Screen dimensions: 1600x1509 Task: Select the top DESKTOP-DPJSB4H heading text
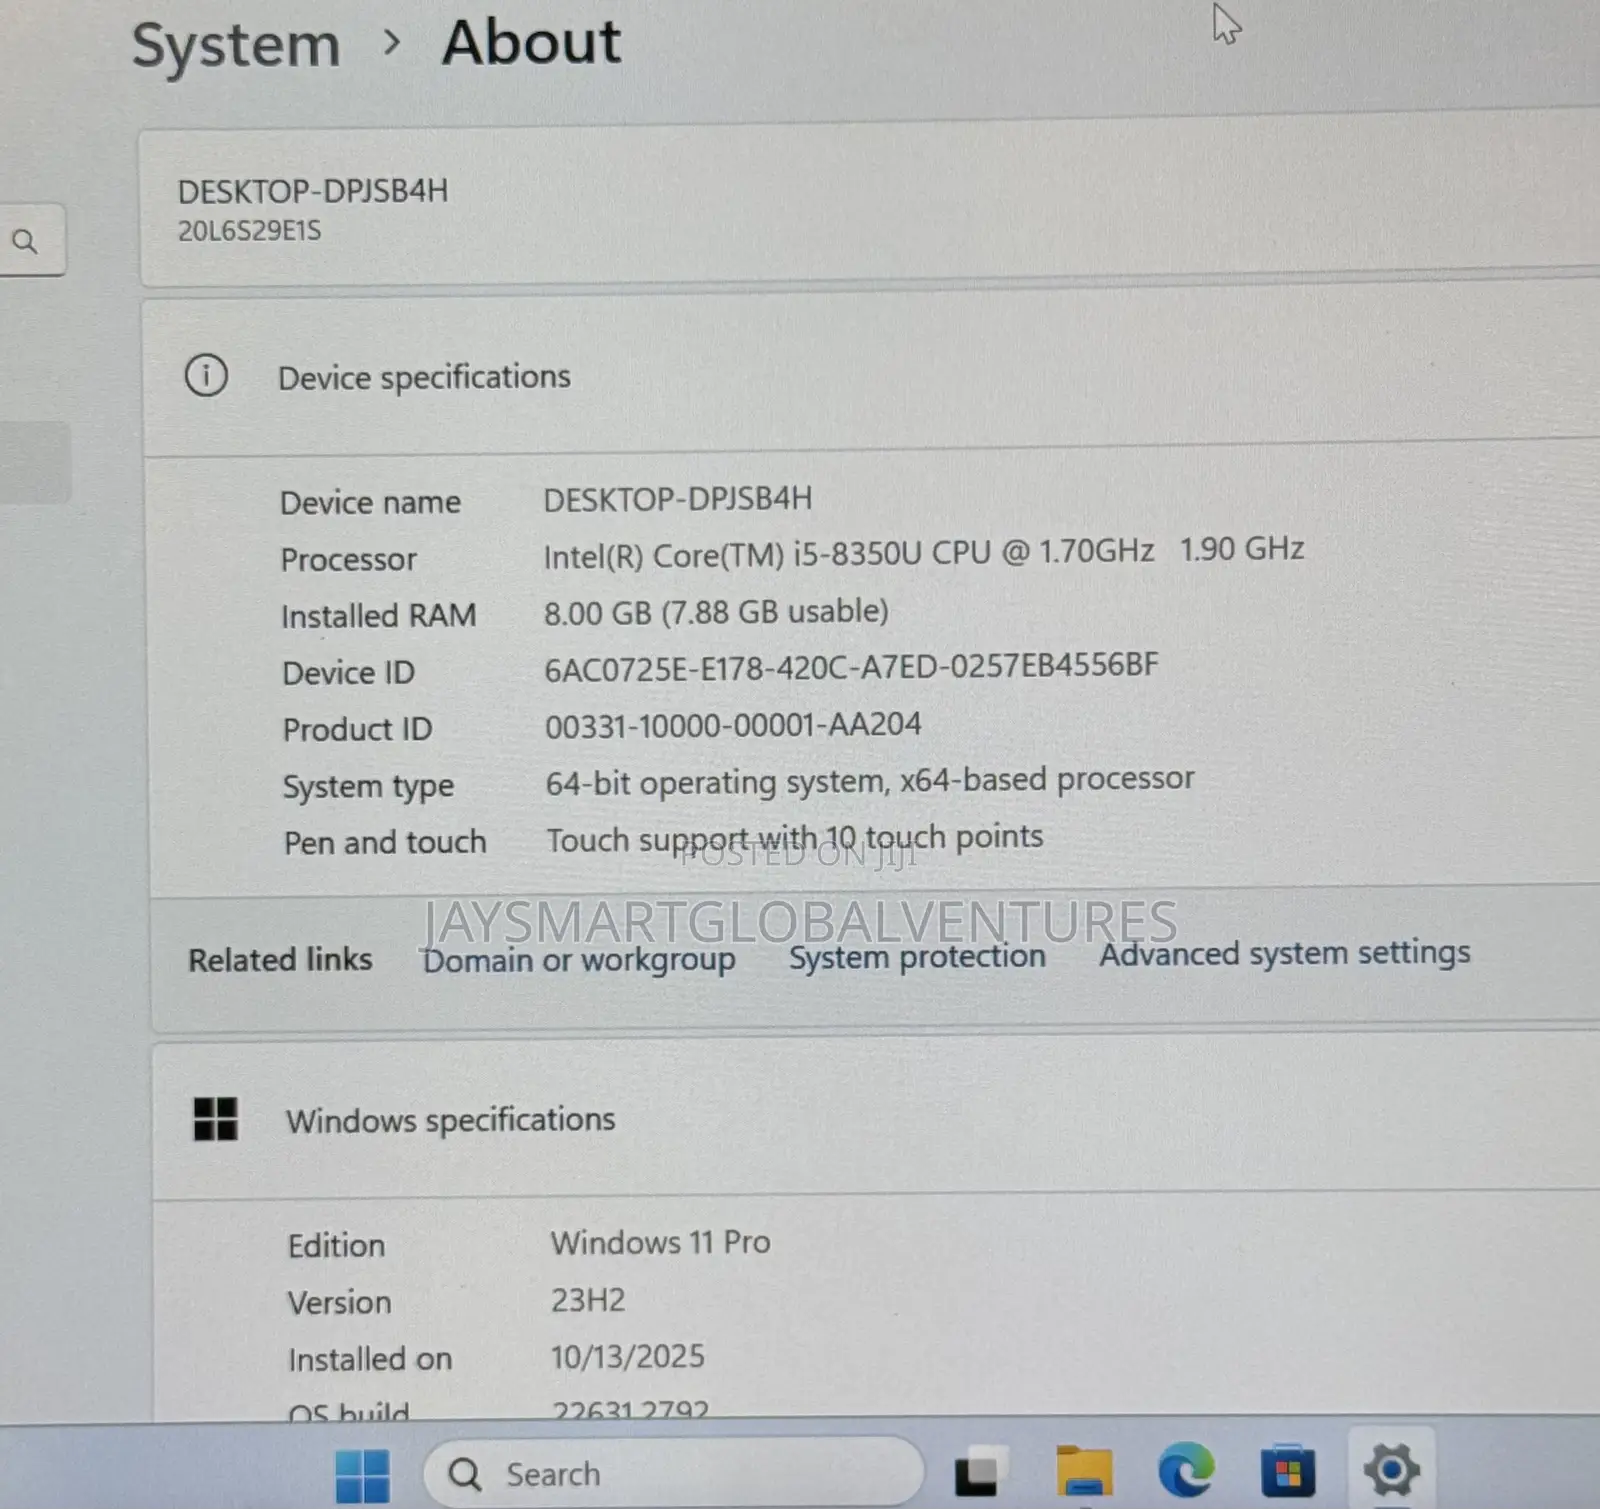coord(313,191)
